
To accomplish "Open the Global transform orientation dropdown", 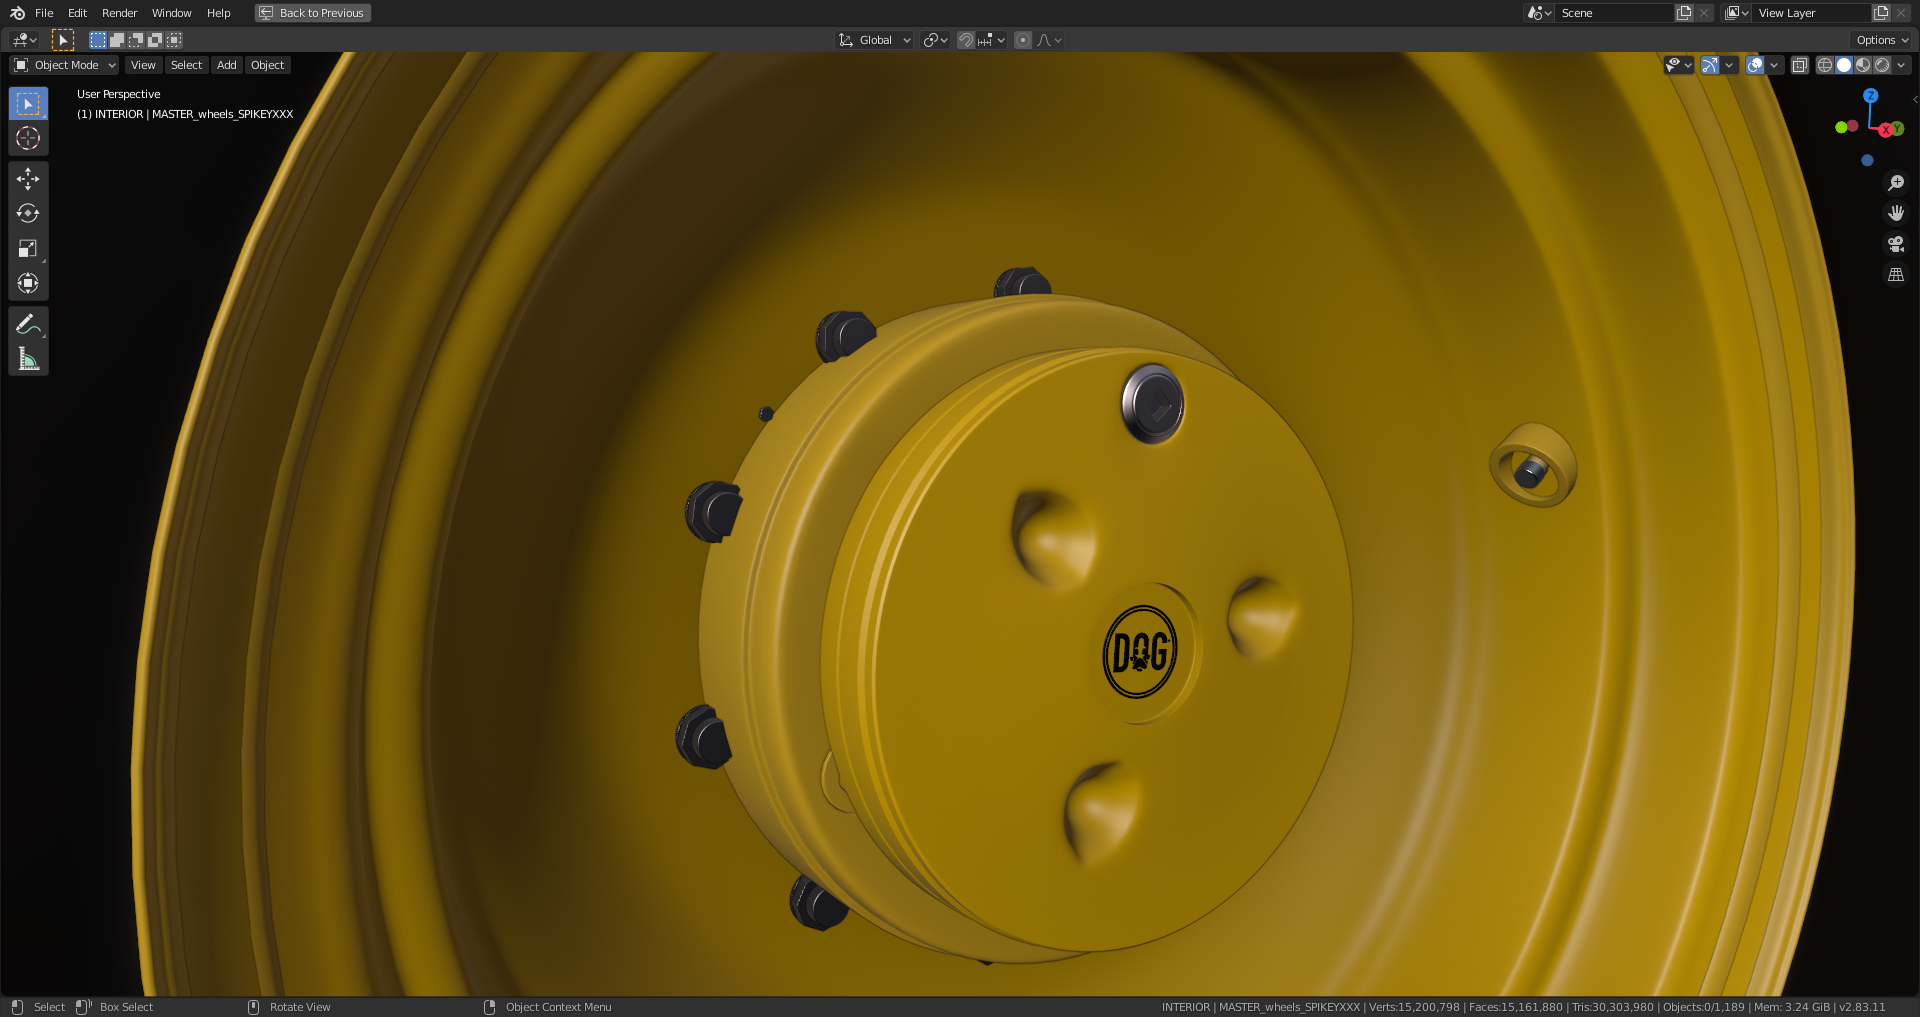I will (875, 40).
